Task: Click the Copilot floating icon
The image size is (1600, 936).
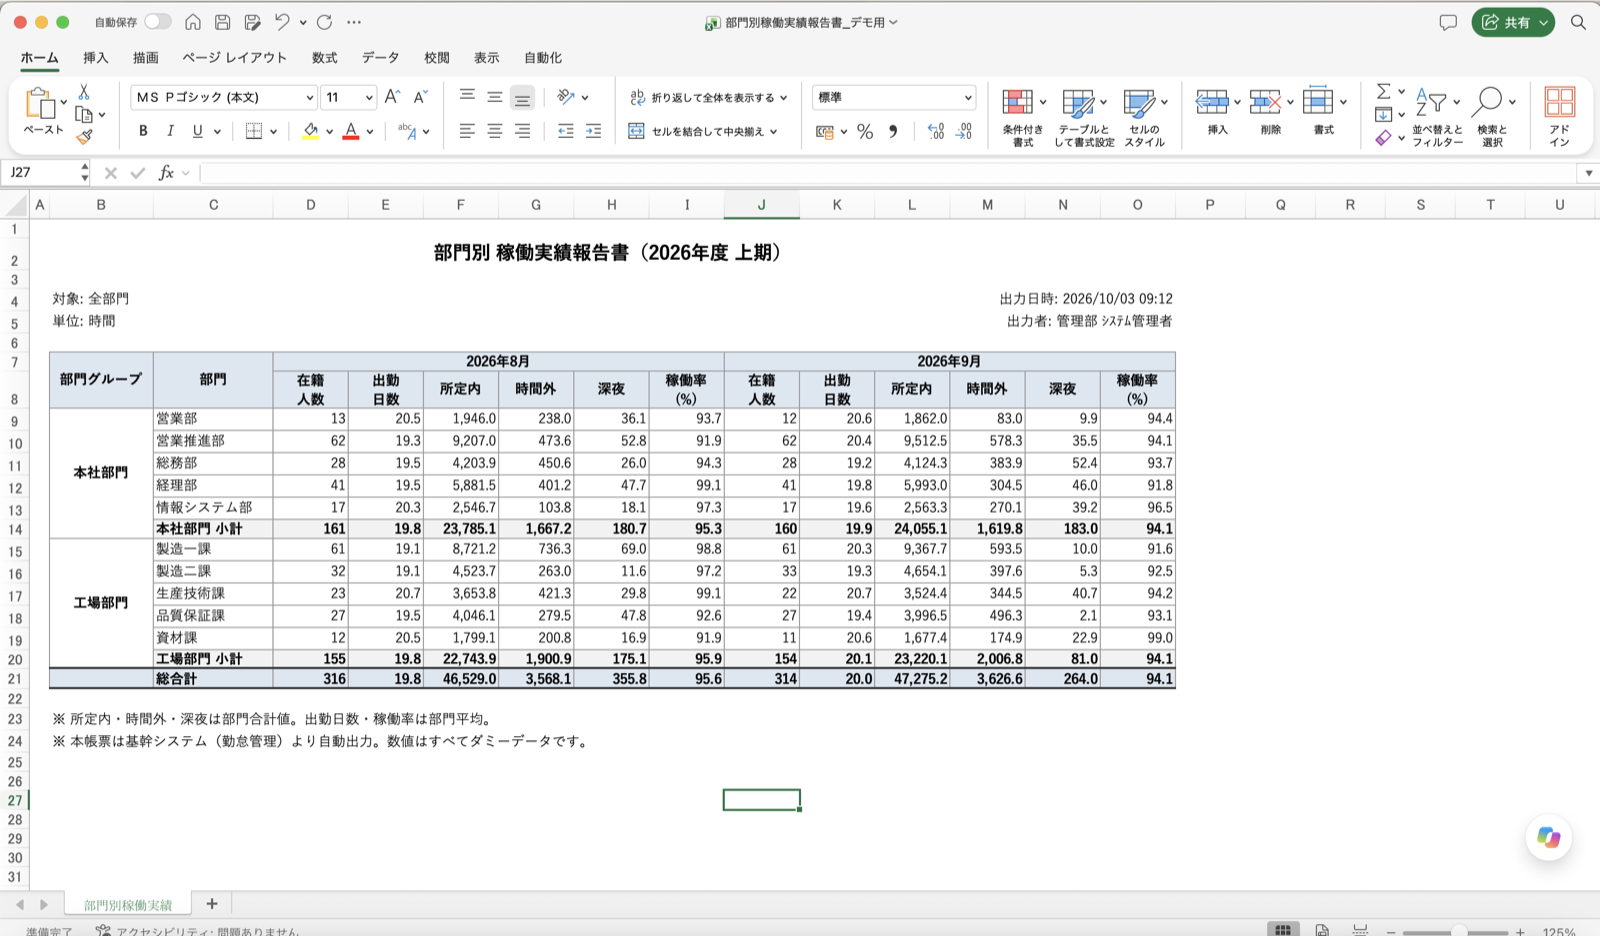Action: point(1548,838)
